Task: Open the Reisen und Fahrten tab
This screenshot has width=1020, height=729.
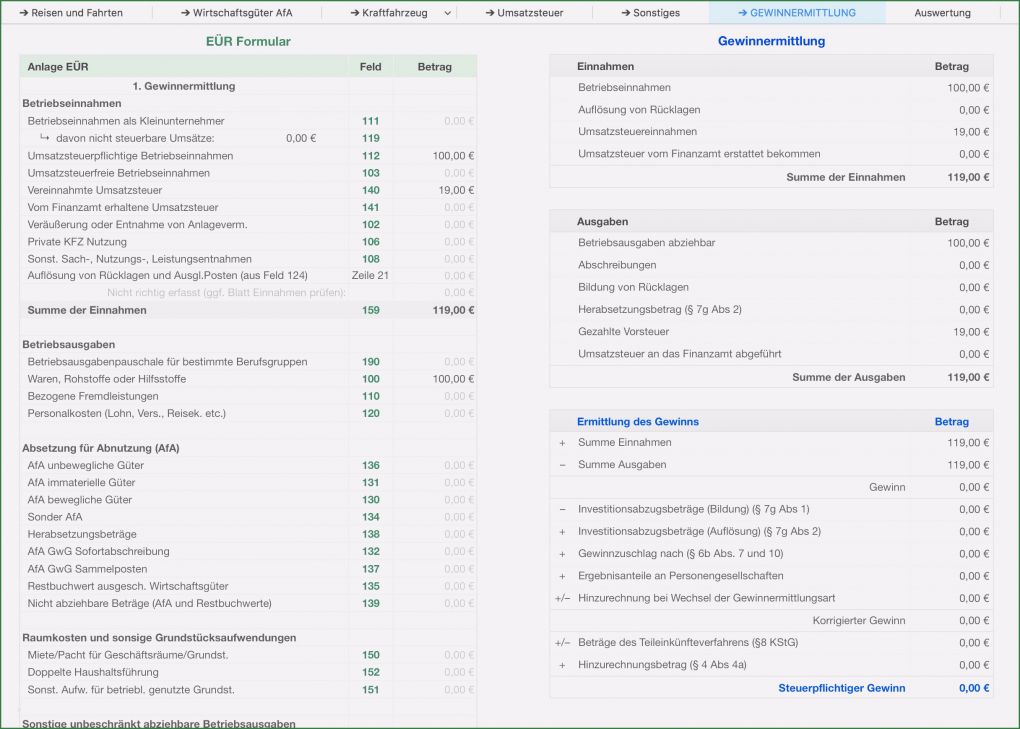Action: click(76, 13)
